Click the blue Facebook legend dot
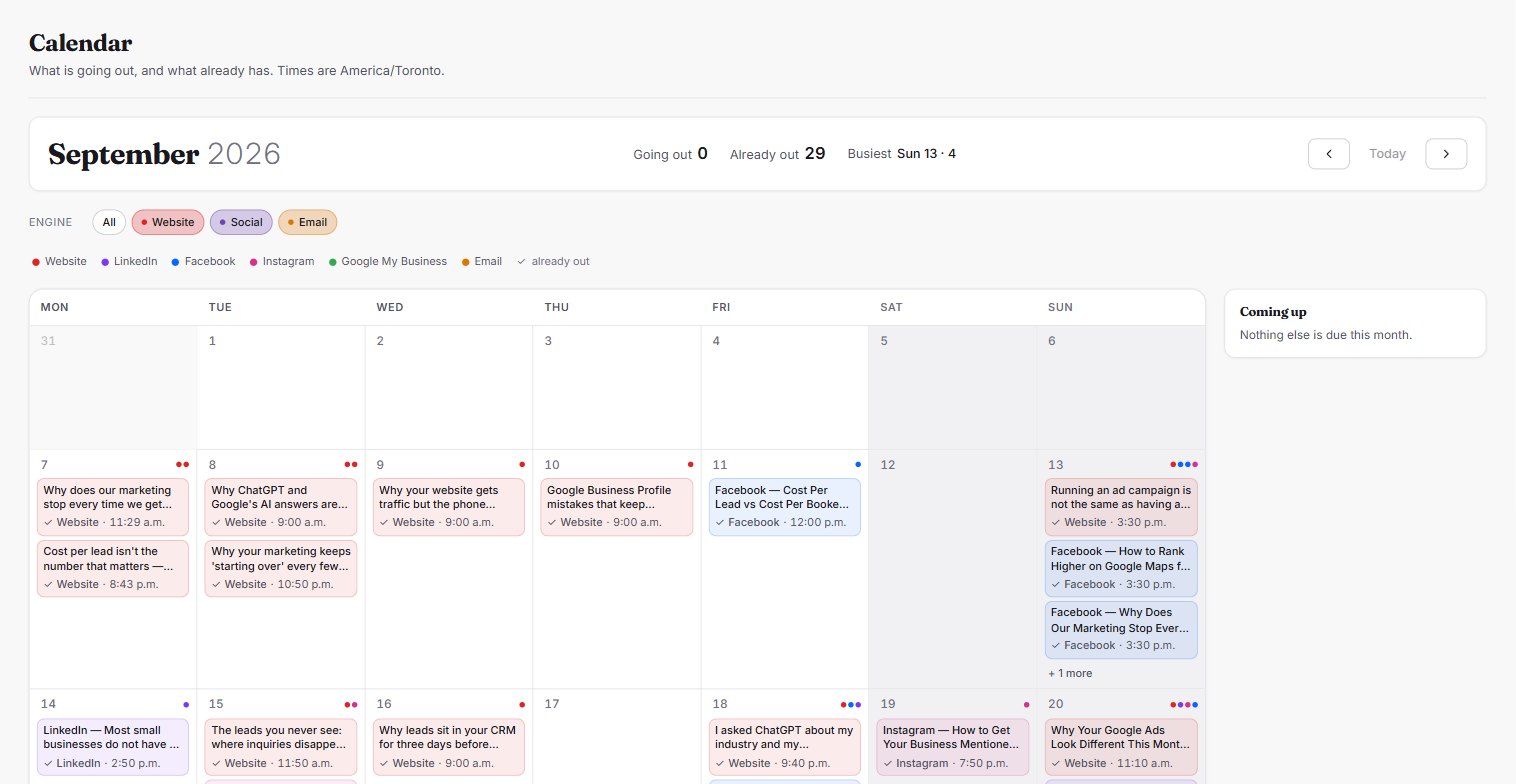This screenshot has height=784, width=1516. pos(175,262)
